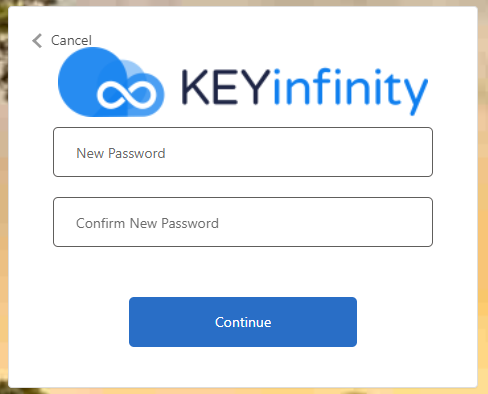
Task: Click the "Confirm New Password" placeholder text
Action: (147, 223)
